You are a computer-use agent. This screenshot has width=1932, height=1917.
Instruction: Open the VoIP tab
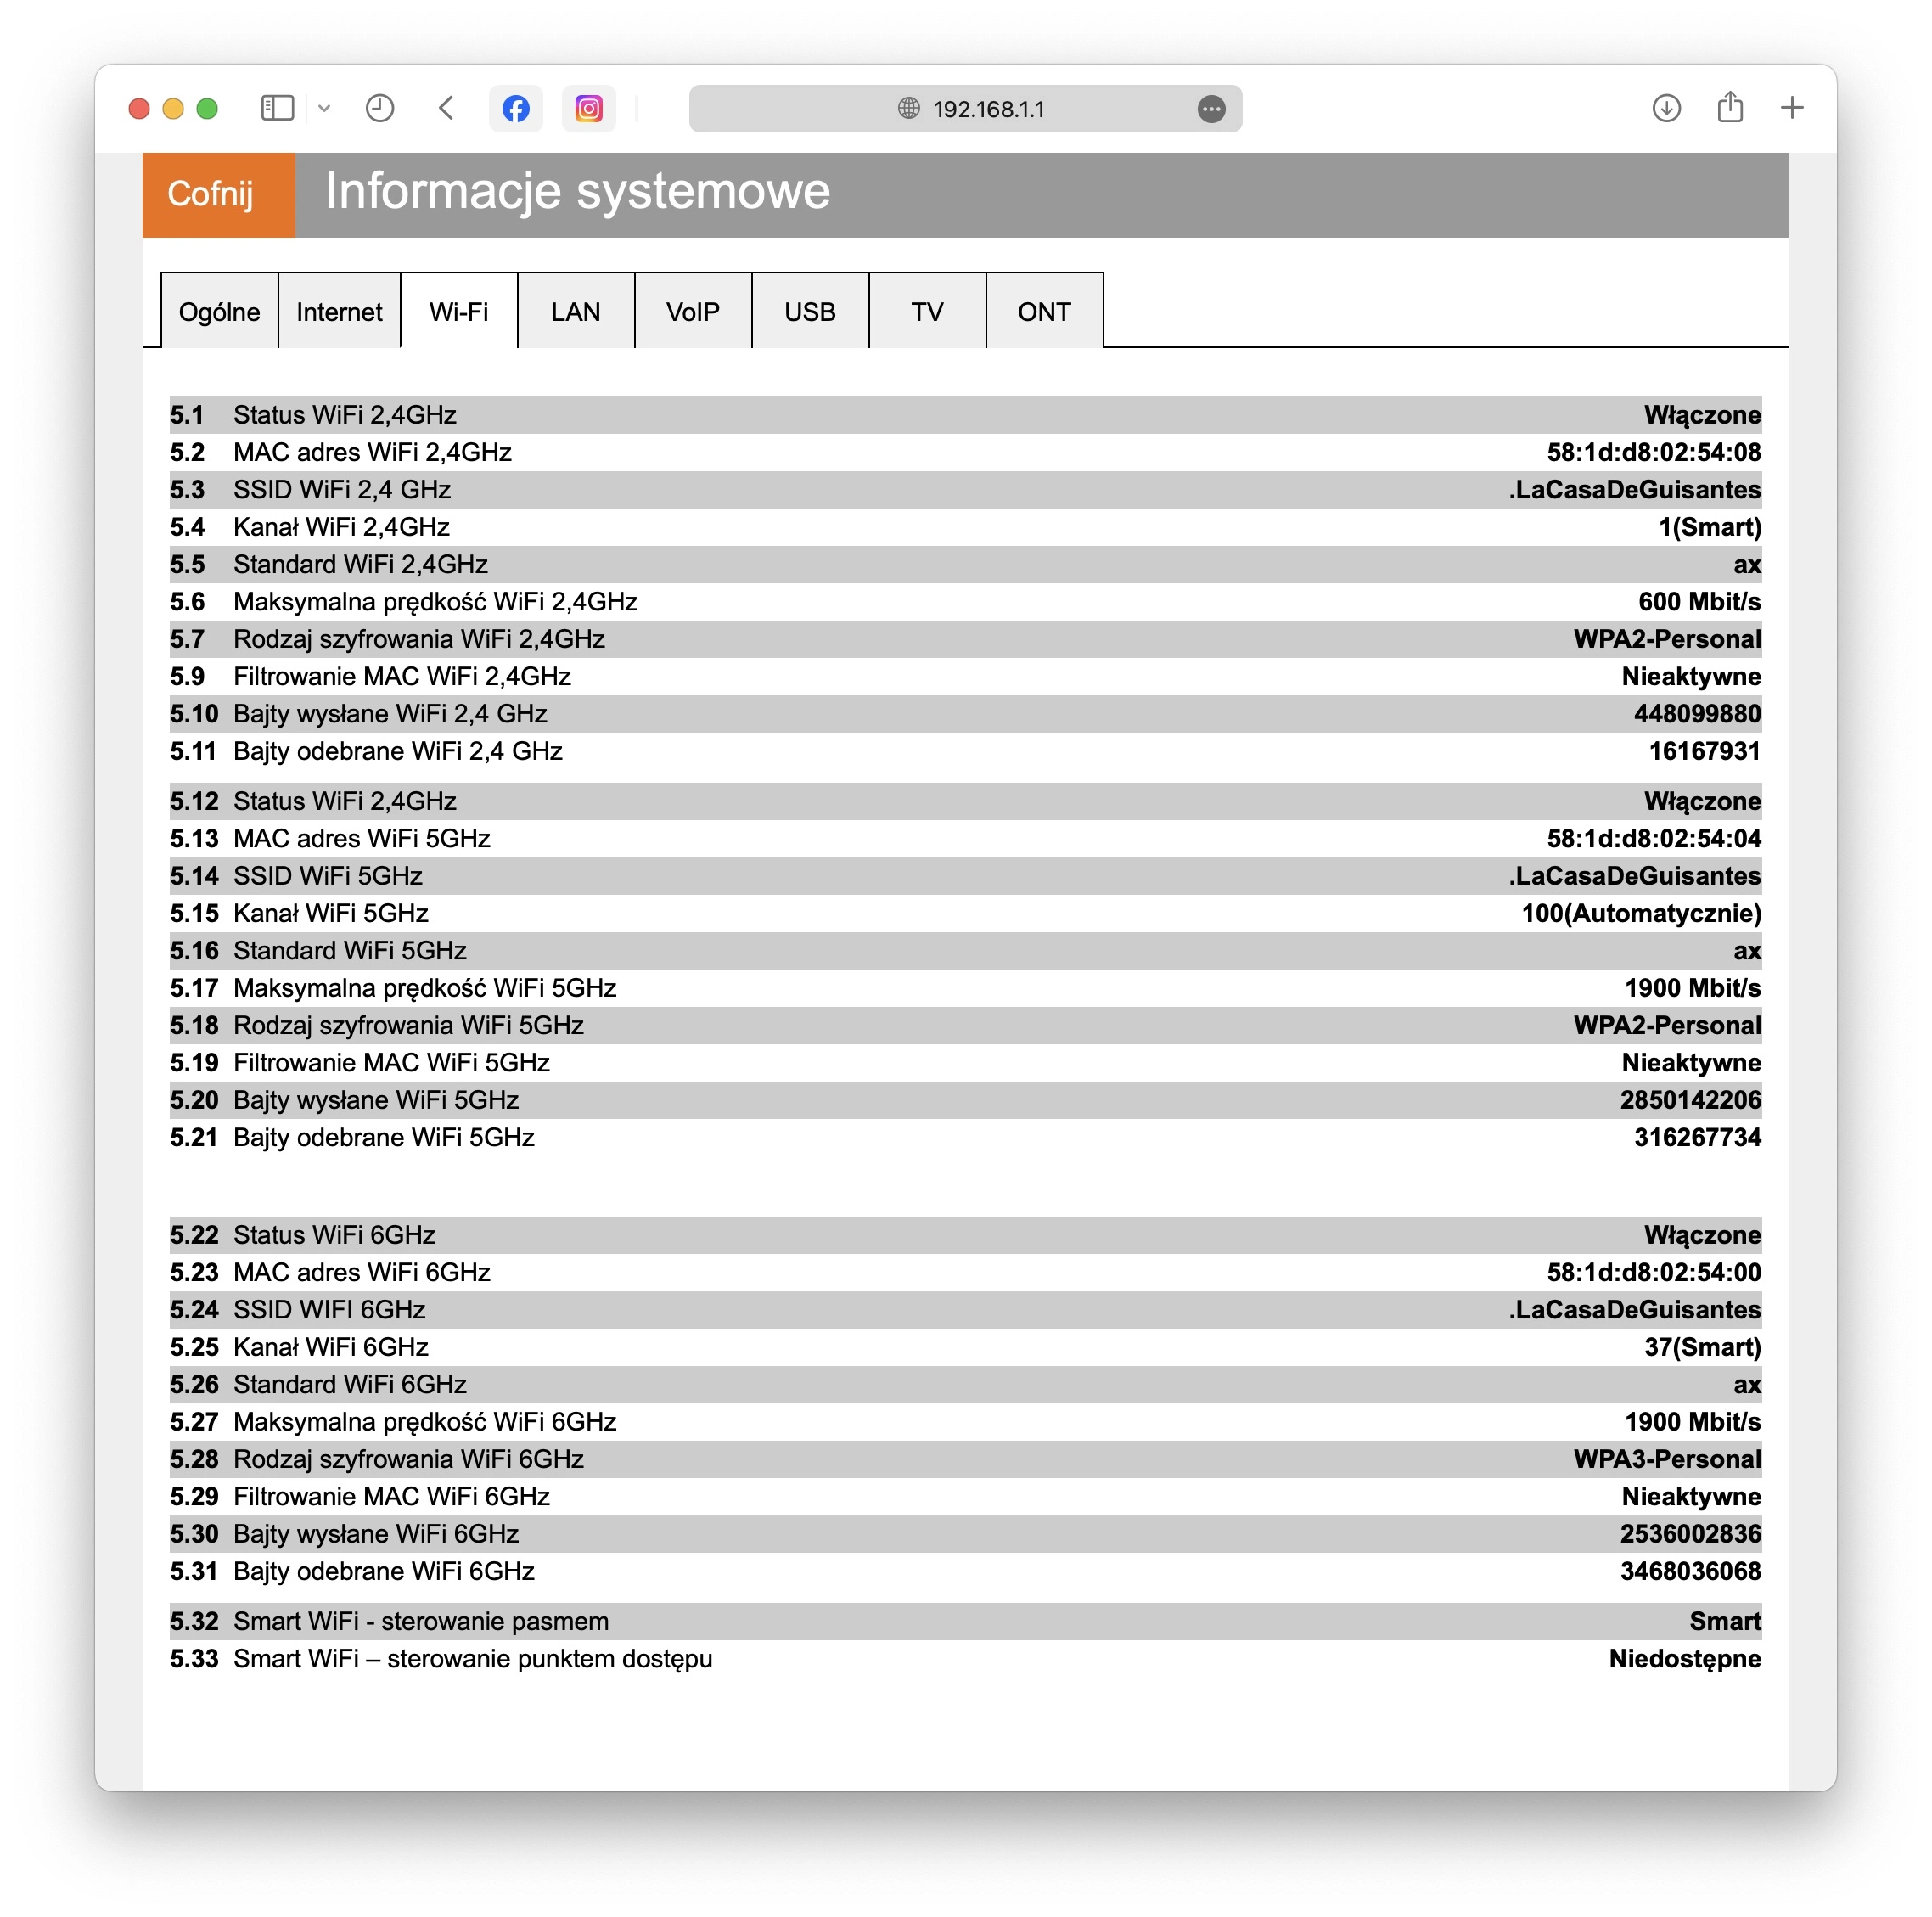coord(693,312)
